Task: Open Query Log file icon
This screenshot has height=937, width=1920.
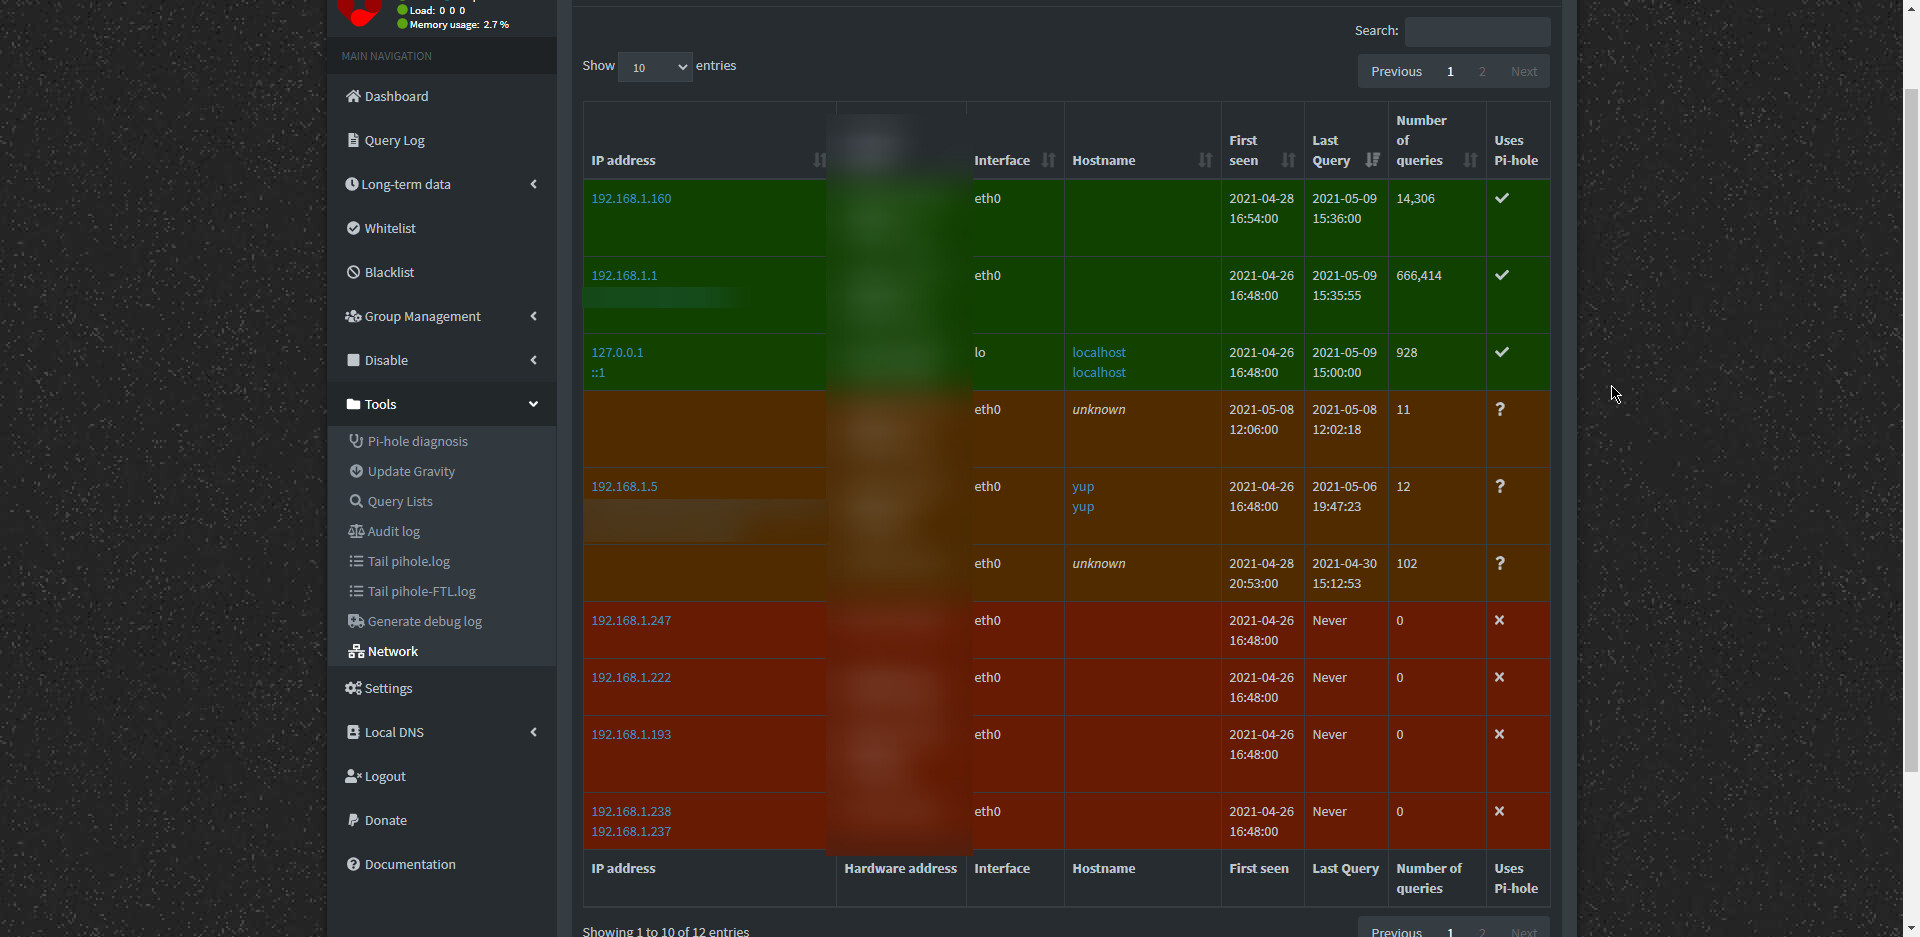Action: tap(353, 140)
